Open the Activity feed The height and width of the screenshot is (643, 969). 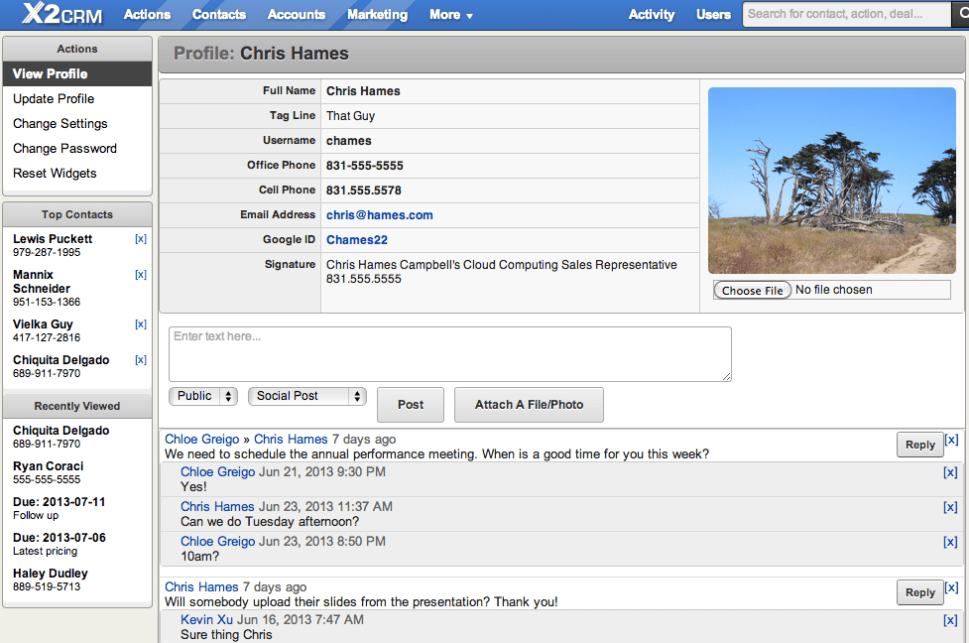[x=651, y=14]
